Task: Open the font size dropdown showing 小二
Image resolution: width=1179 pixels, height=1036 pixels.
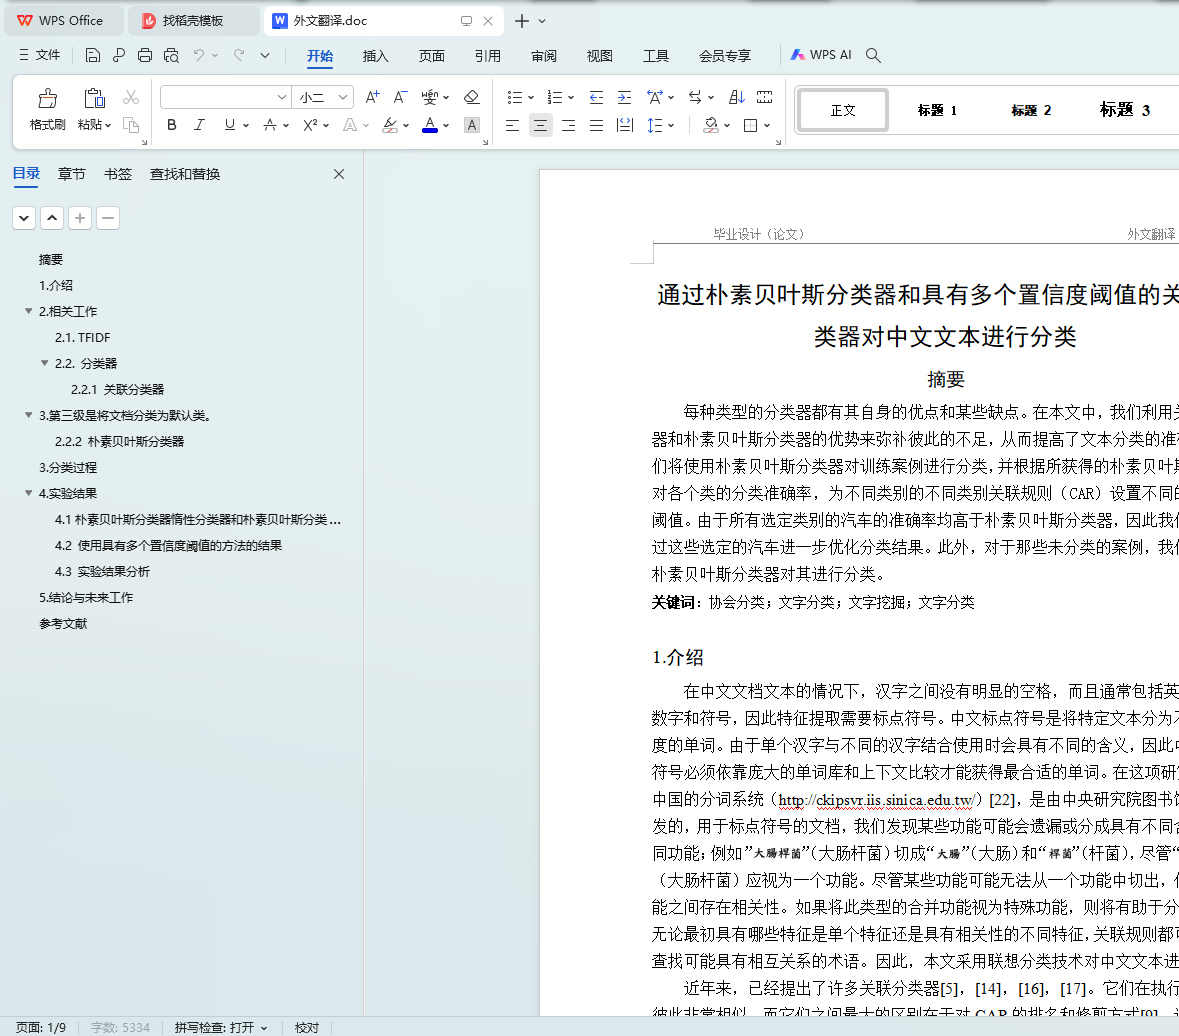Action: (x=343, y=97)
